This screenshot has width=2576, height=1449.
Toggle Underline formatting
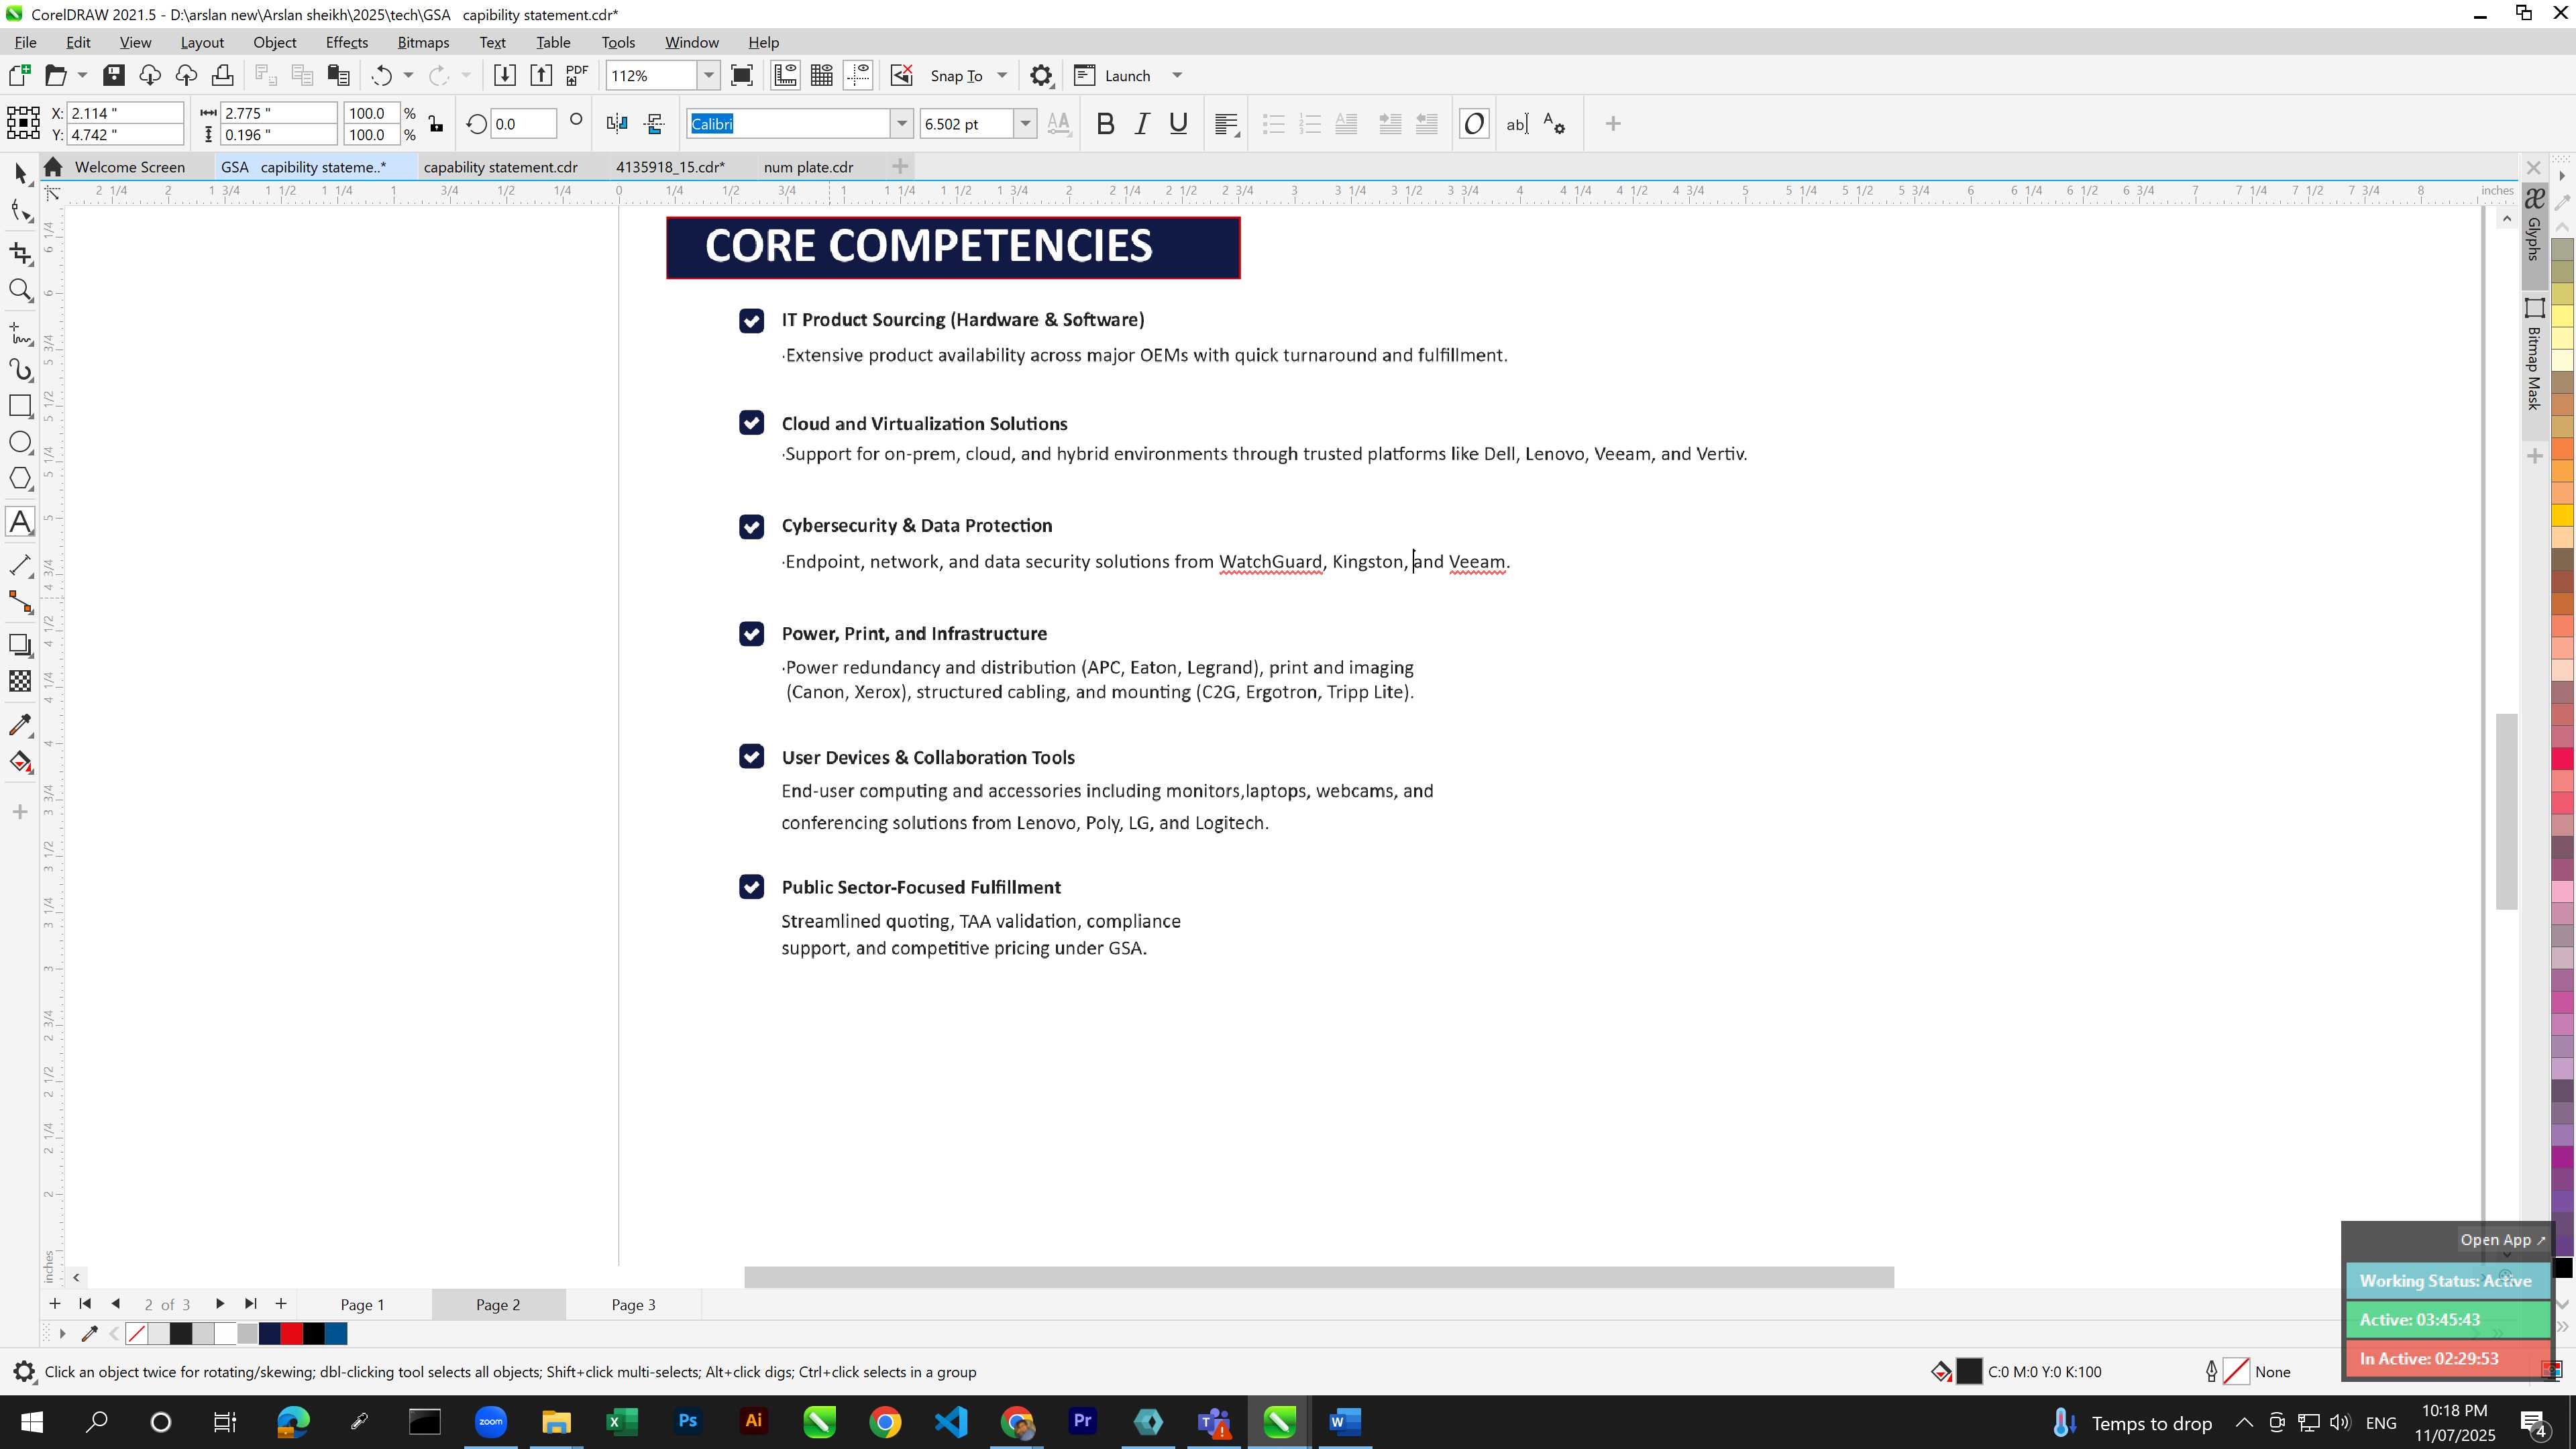(x=1178, y=124)
